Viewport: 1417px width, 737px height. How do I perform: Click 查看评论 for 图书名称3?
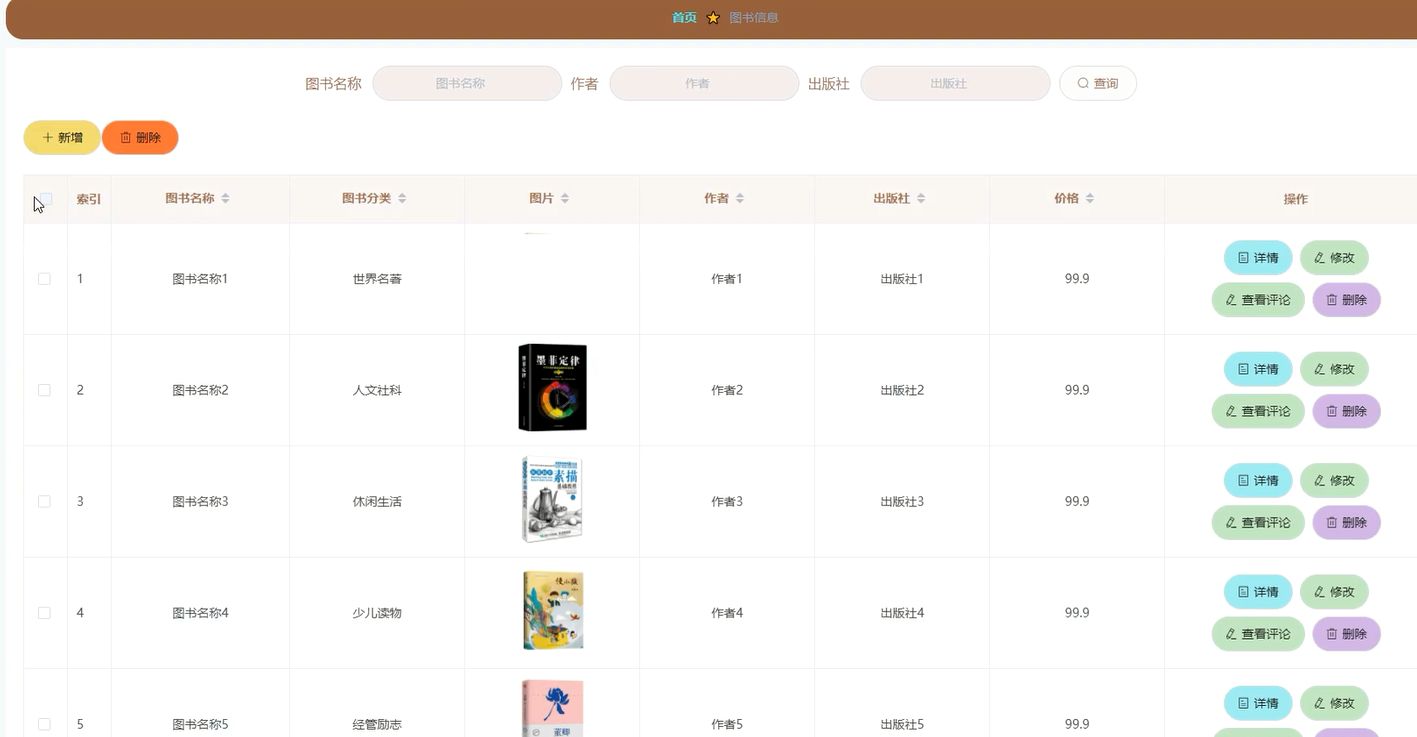[x=1258, y=523]
